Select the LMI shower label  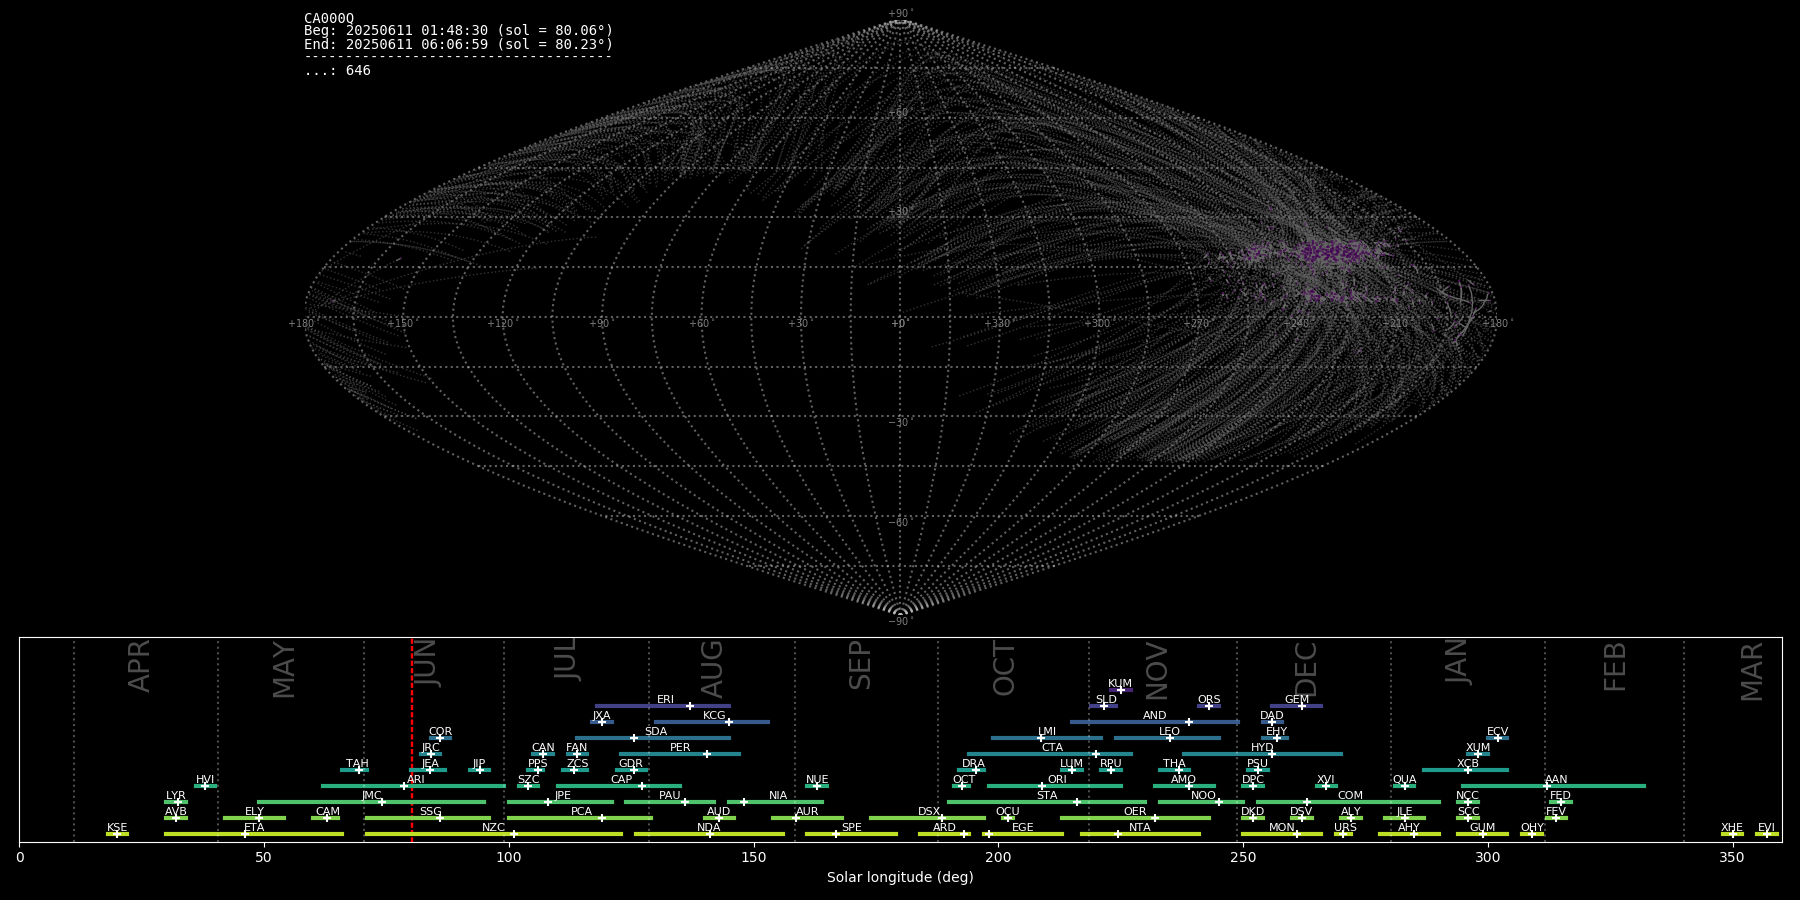(1047, 732)
